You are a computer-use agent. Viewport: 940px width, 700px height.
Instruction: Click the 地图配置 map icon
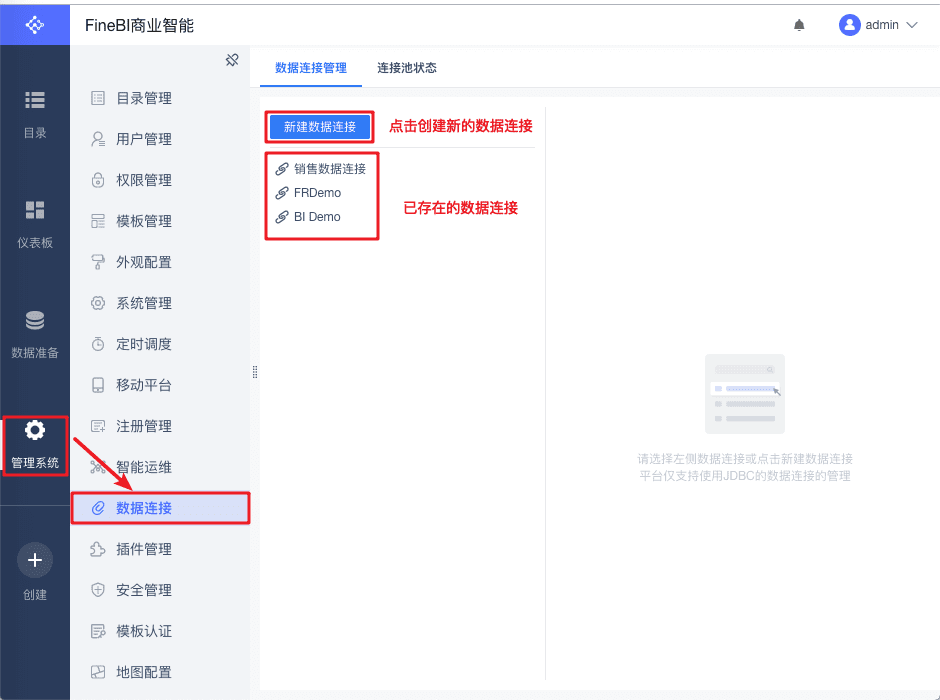tap(98, 672)
